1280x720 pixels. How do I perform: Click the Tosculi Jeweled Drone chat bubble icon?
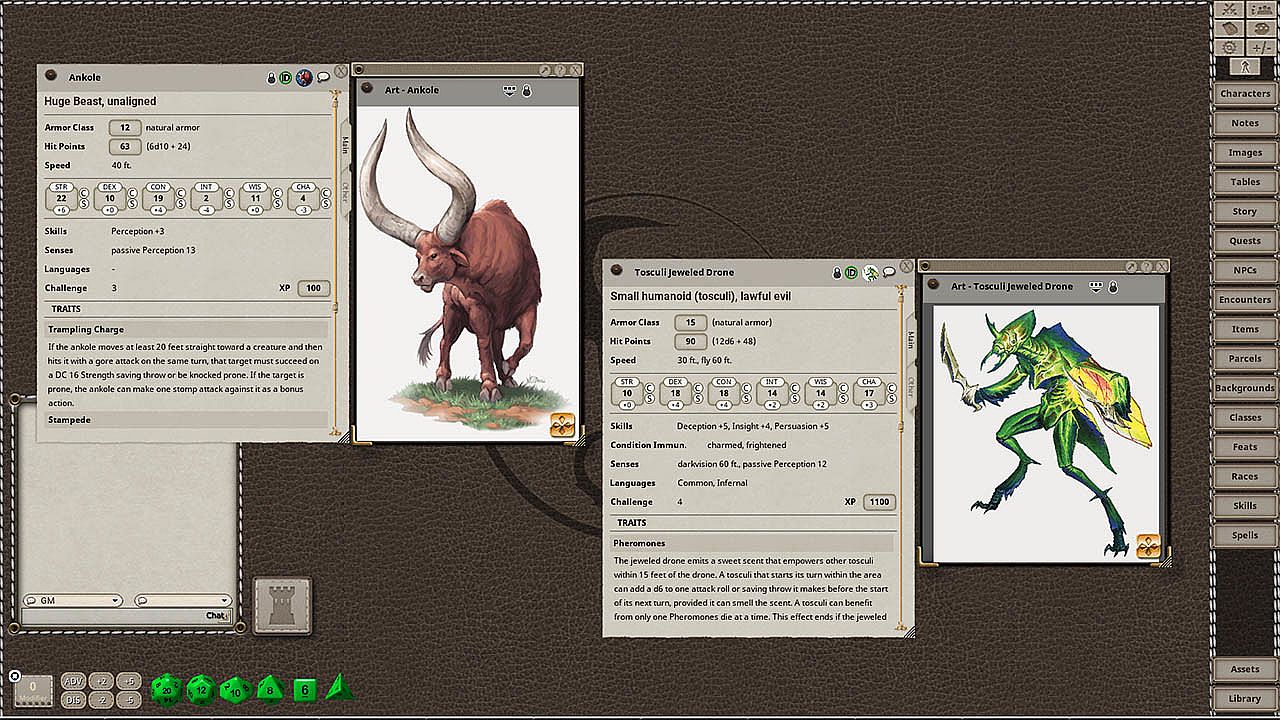coord(889,273)
